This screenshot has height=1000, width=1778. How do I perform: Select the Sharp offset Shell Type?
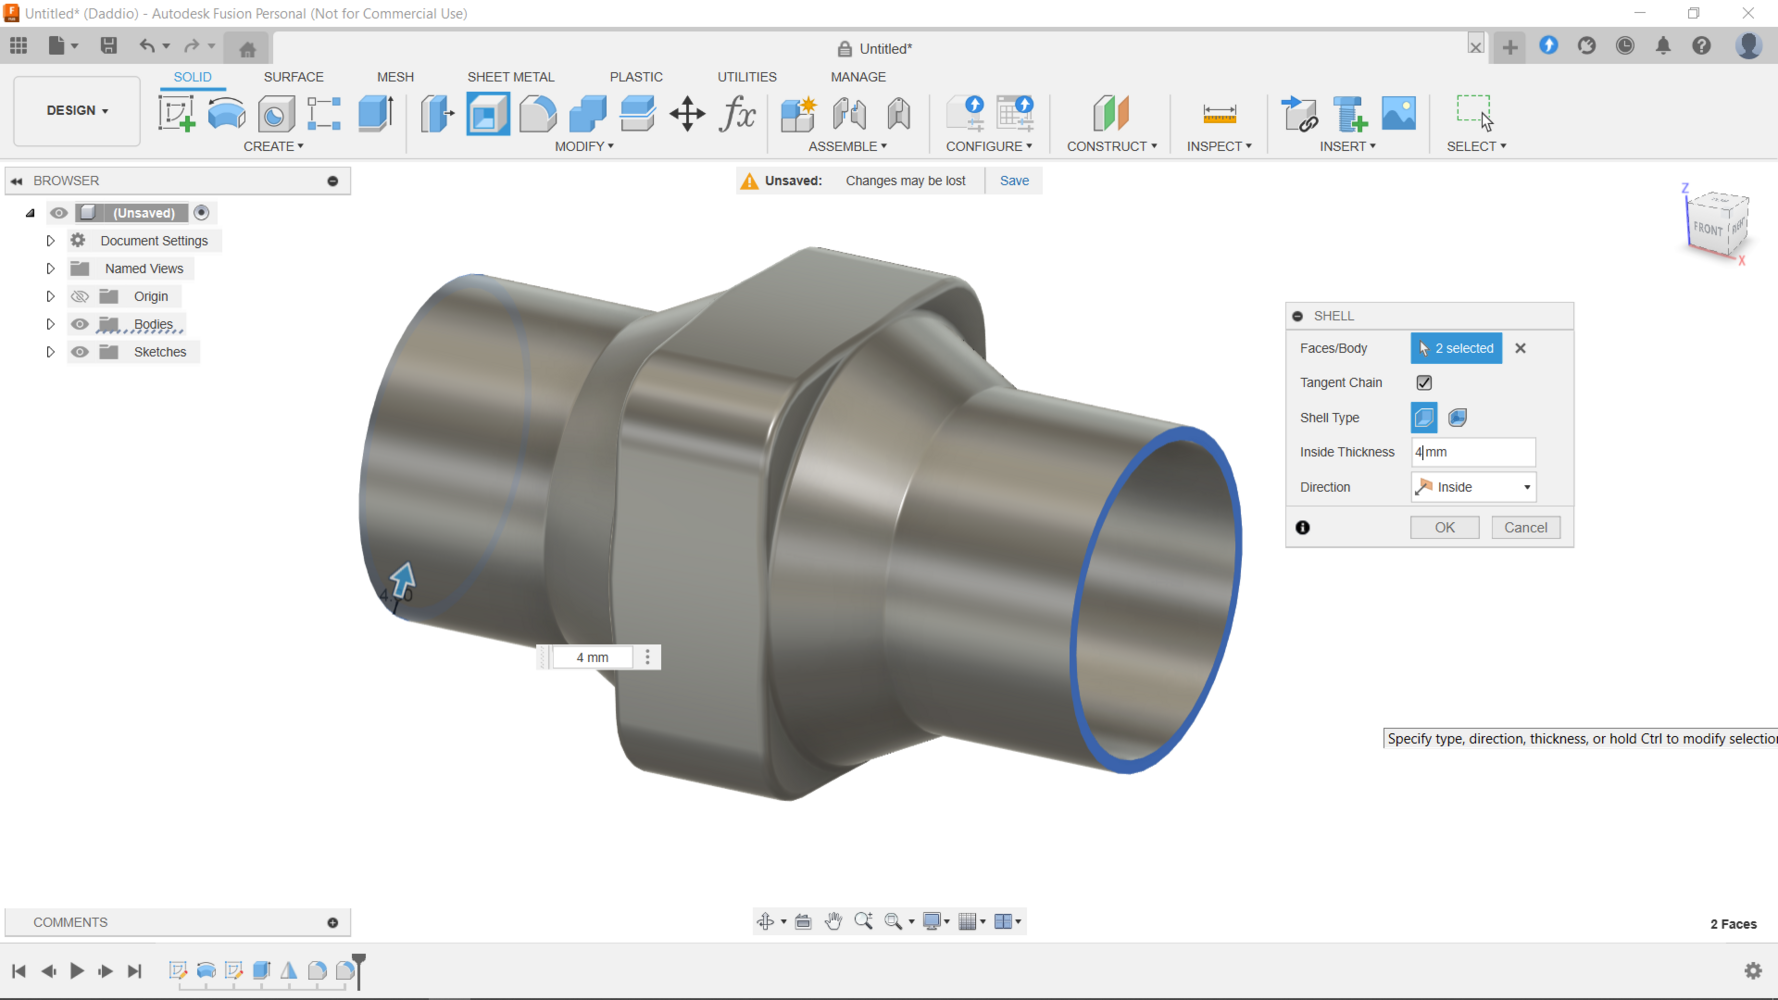pos(1424,418)
